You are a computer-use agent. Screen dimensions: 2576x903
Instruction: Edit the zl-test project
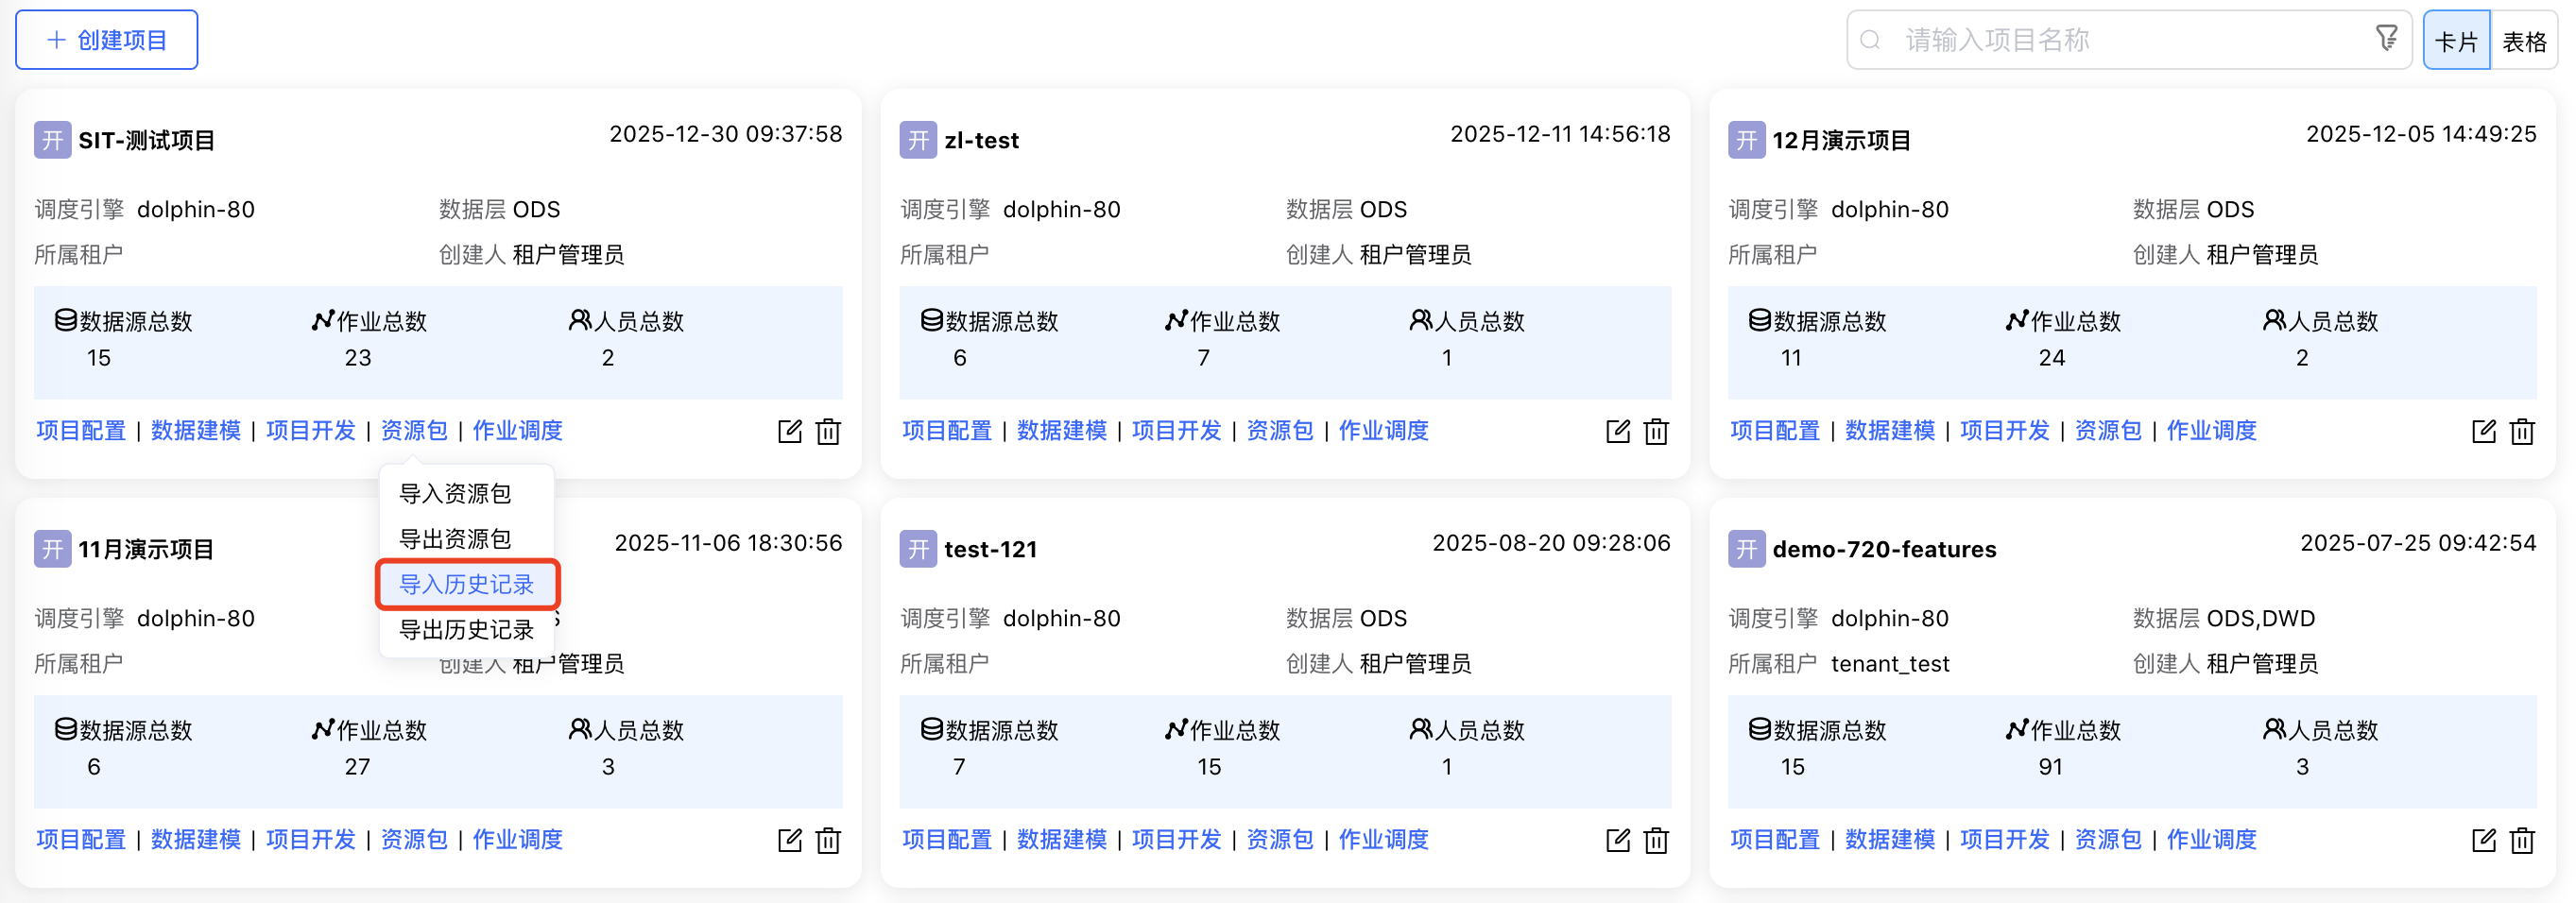pyautogui.click(x=1617, y=431)
